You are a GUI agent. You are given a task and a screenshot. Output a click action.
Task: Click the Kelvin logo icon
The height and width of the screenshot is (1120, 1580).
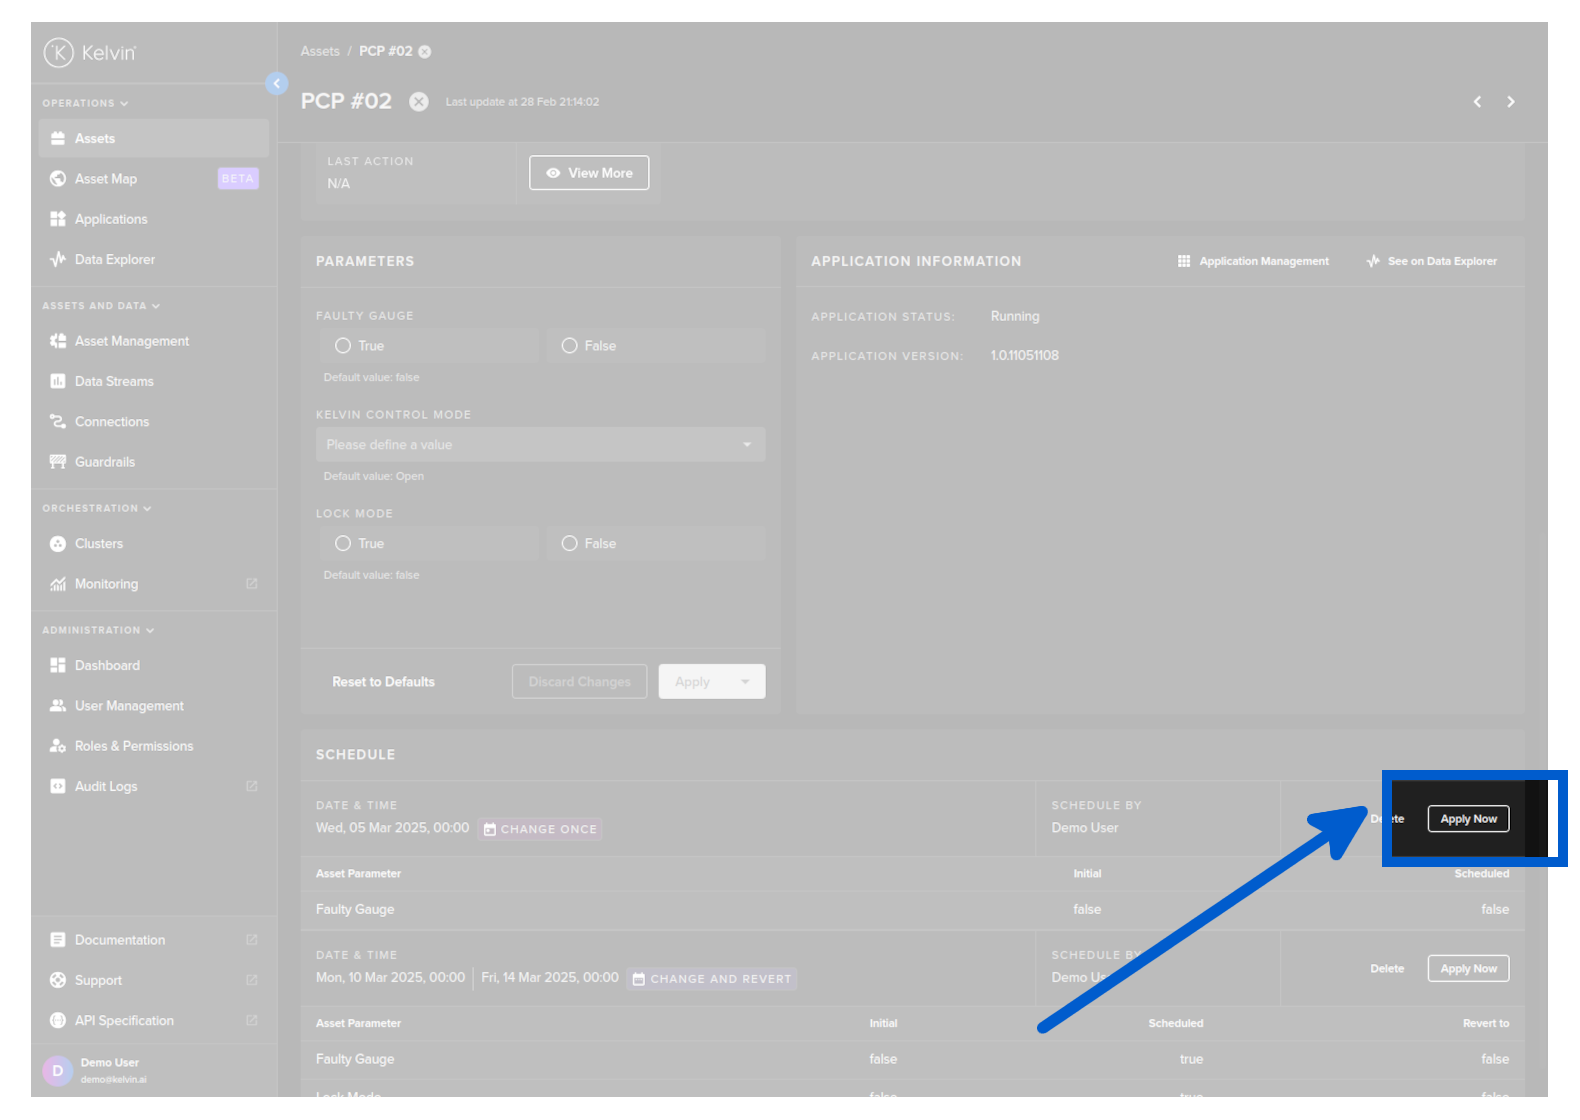[59, 52]
